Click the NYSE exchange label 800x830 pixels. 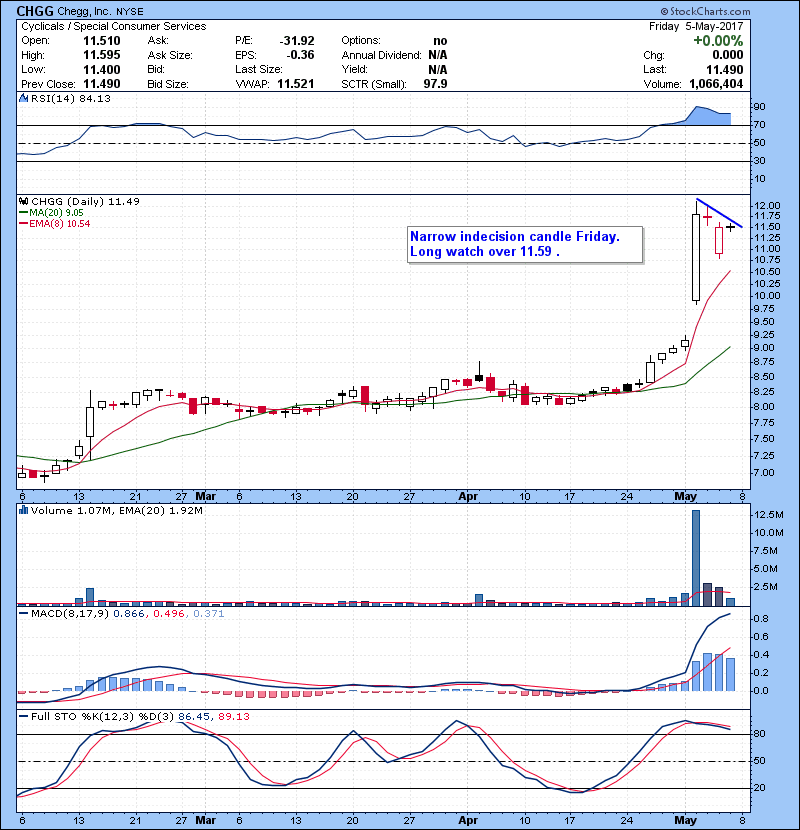click(x=130, y=12)
